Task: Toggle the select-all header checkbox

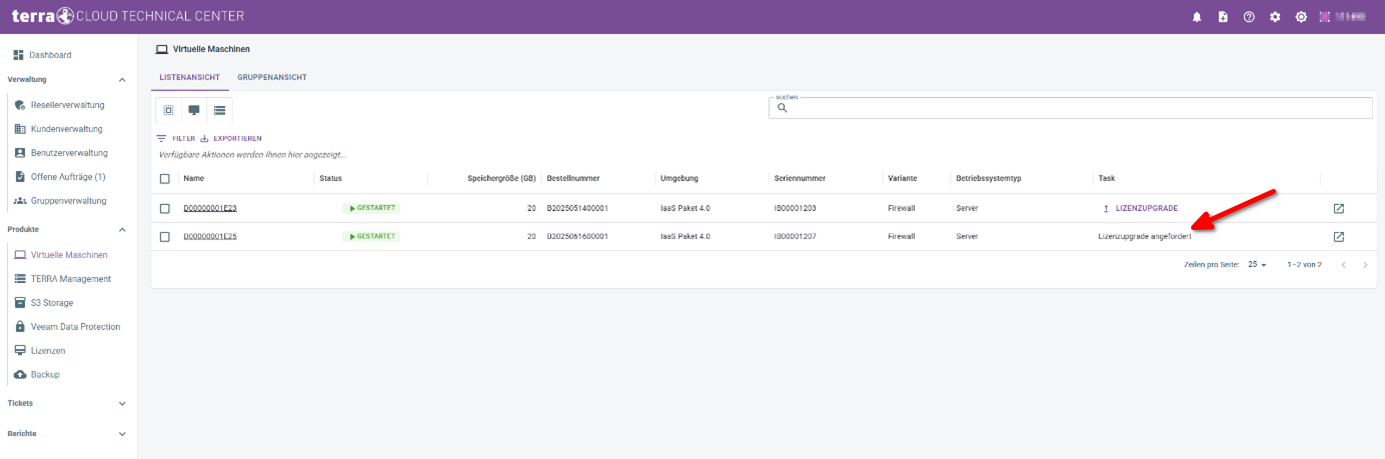Action: point(165,179)
